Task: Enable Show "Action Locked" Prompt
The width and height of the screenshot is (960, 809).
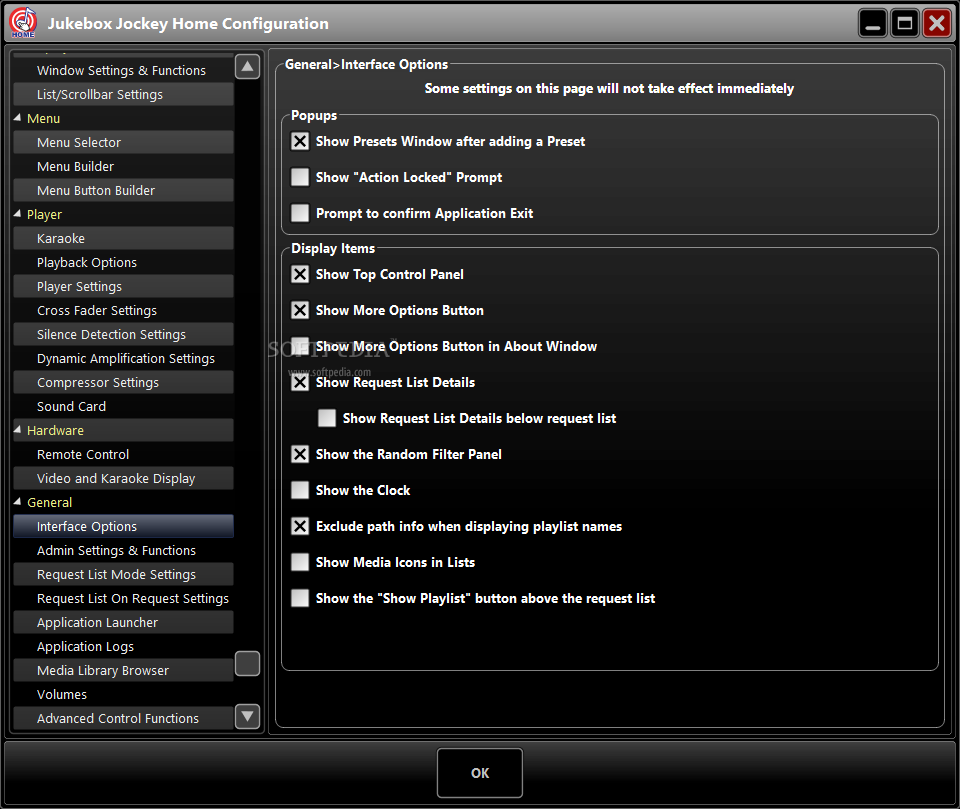Action: (300, 178)
